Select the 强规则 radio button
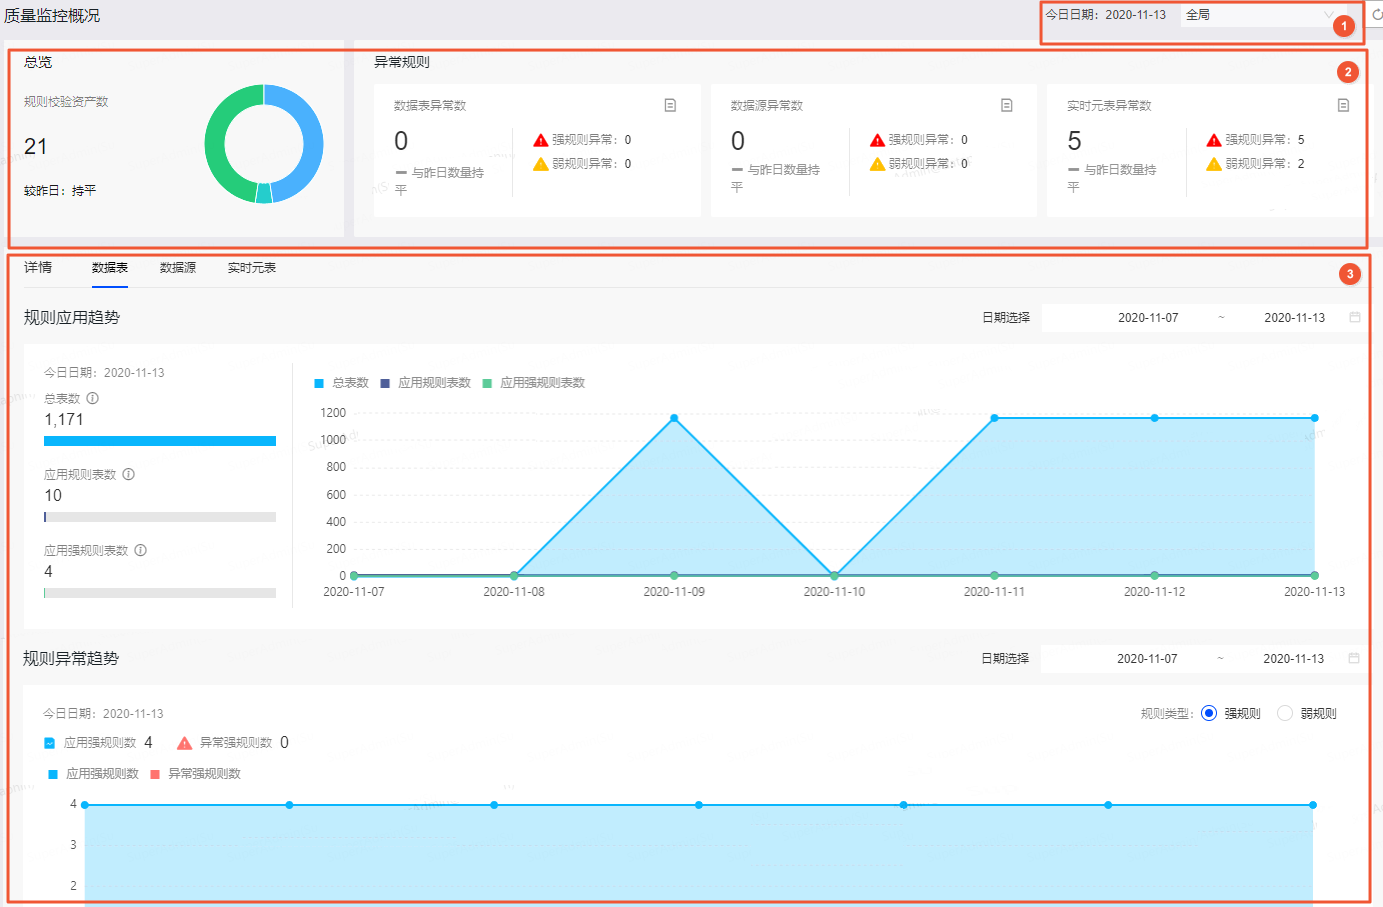This screenshot has width=1383, height=907. pyautogui.click(x=1209, y=713)
